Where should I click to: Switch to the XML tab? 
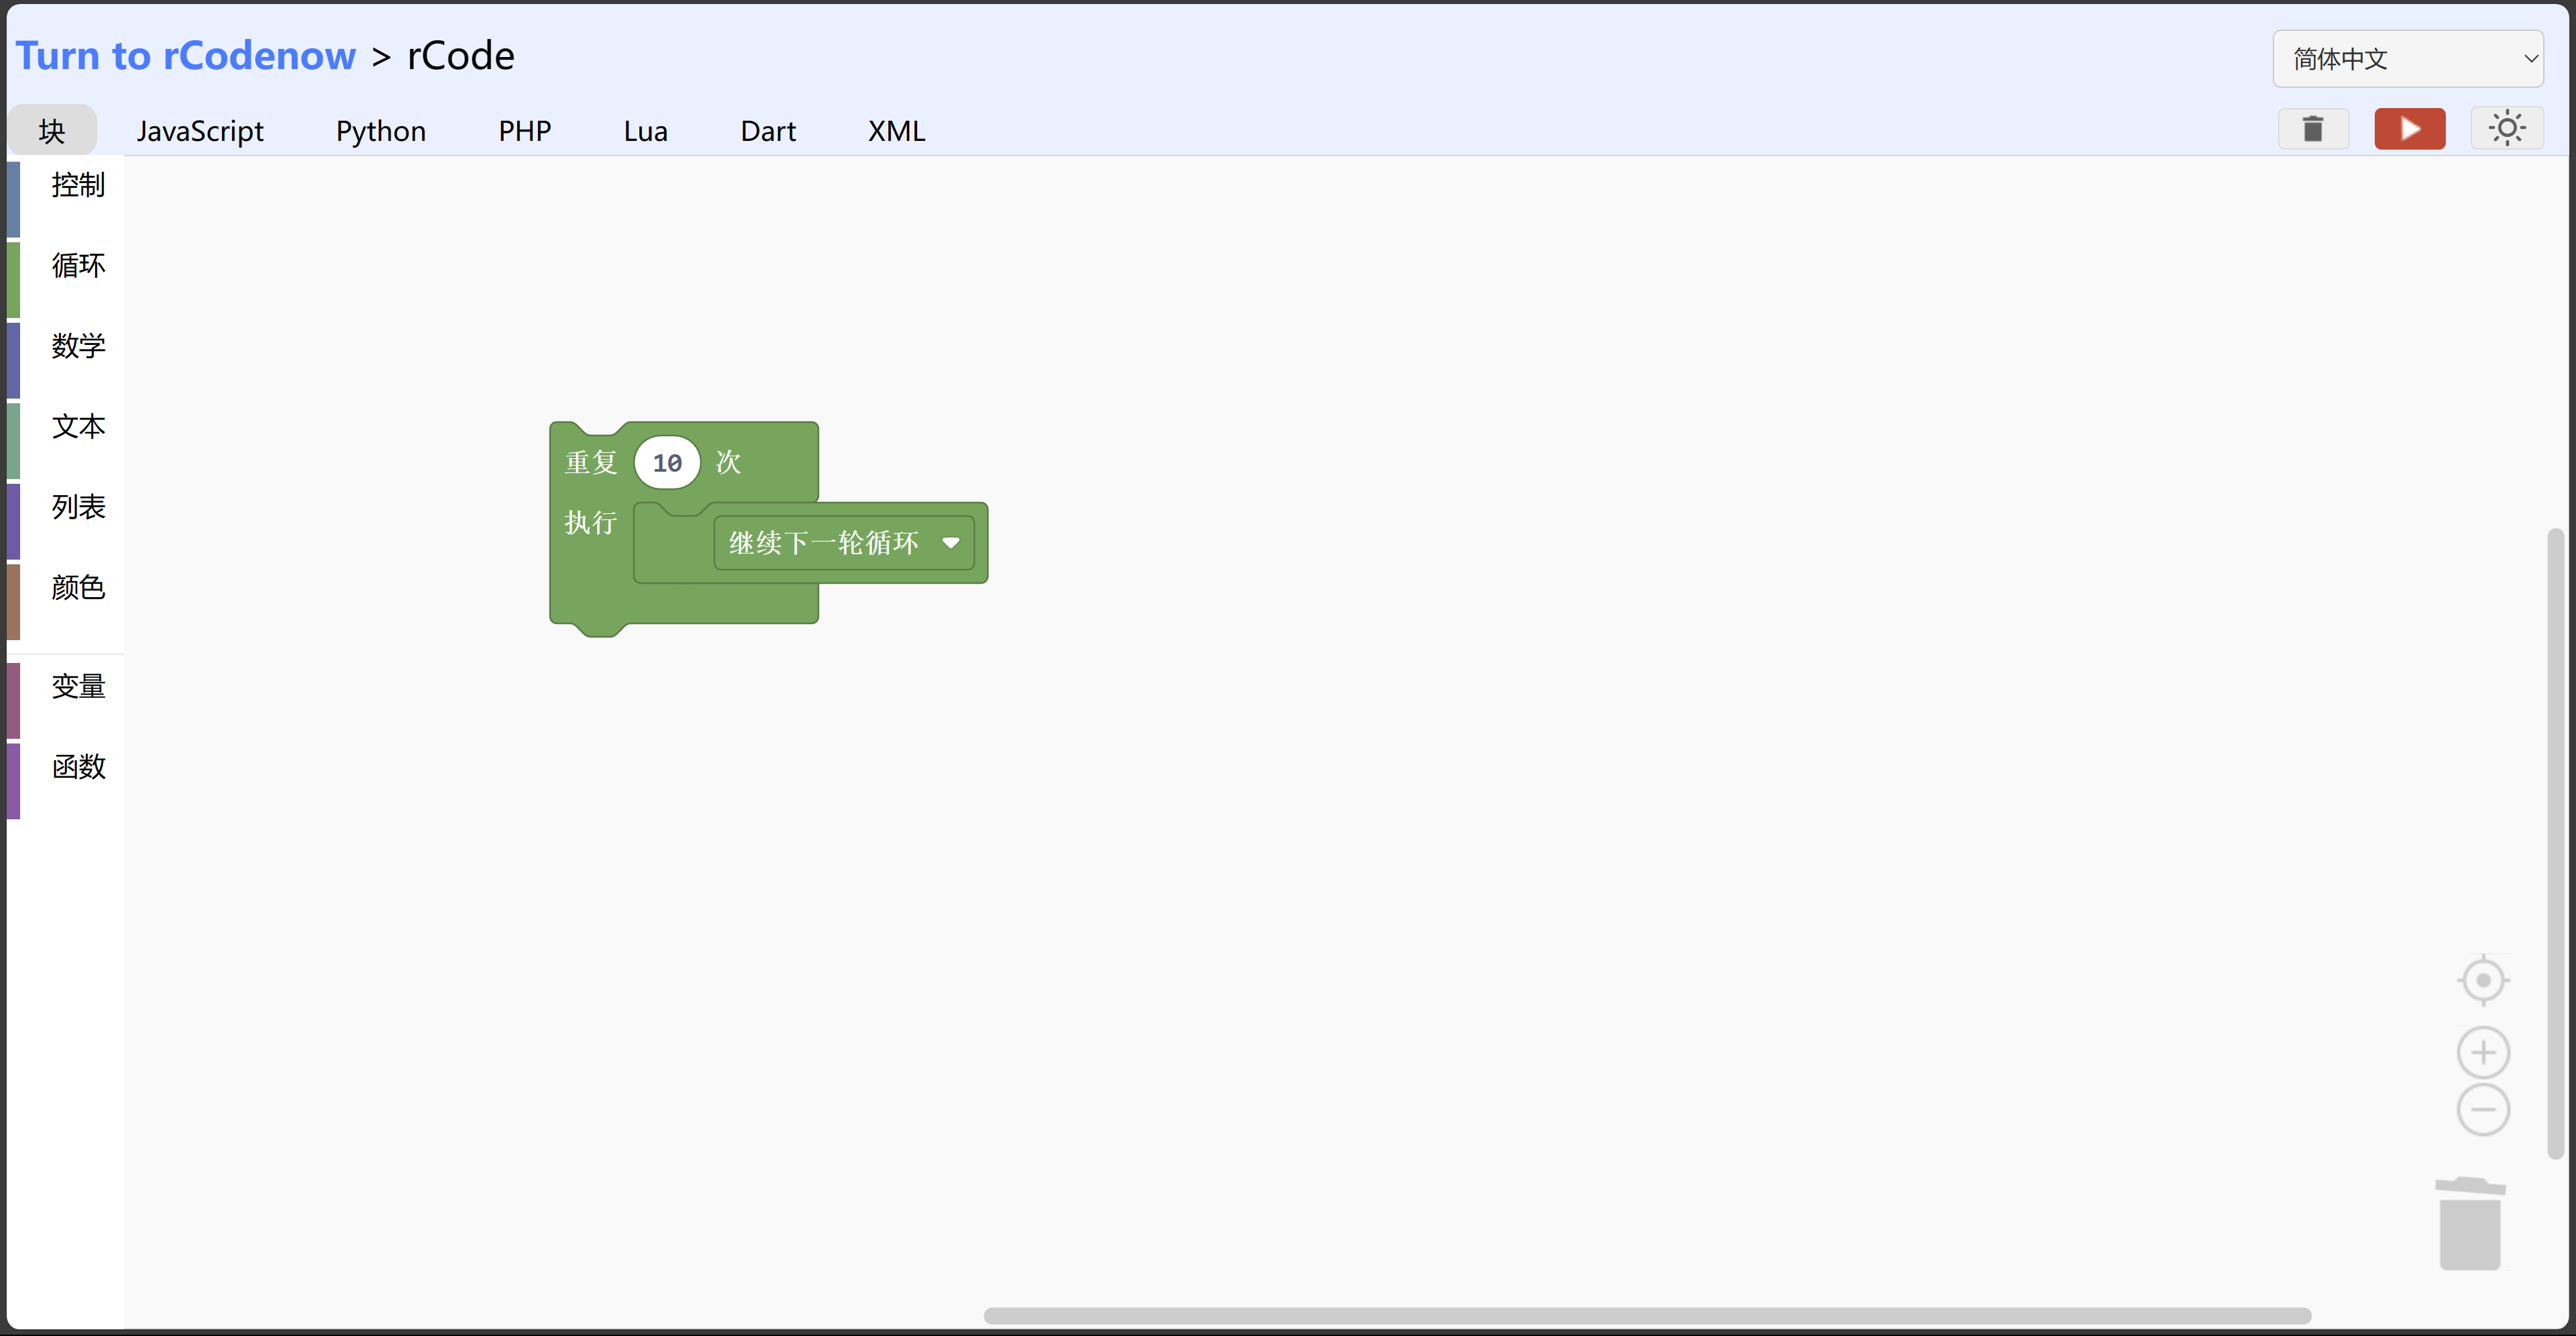click(x=895, y=130)
